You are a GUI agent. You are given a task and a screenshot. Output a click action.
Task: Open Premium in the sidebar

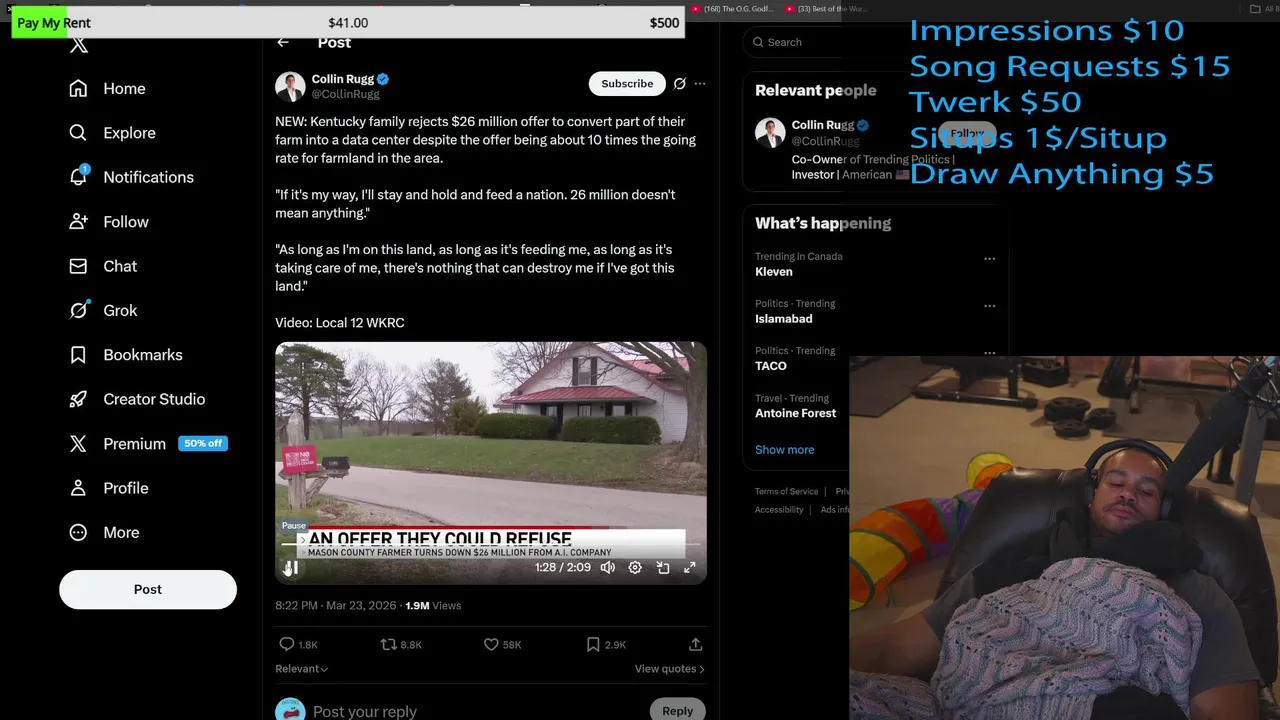pyautogui.click(x=134, y=444)
